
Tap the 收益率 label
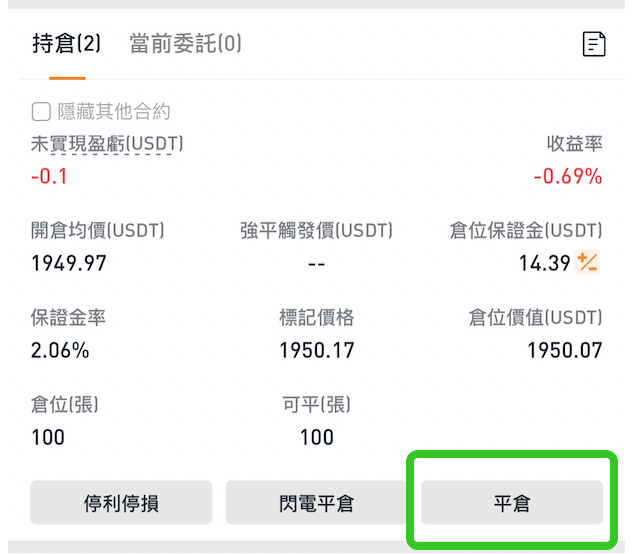click(574, 144)
